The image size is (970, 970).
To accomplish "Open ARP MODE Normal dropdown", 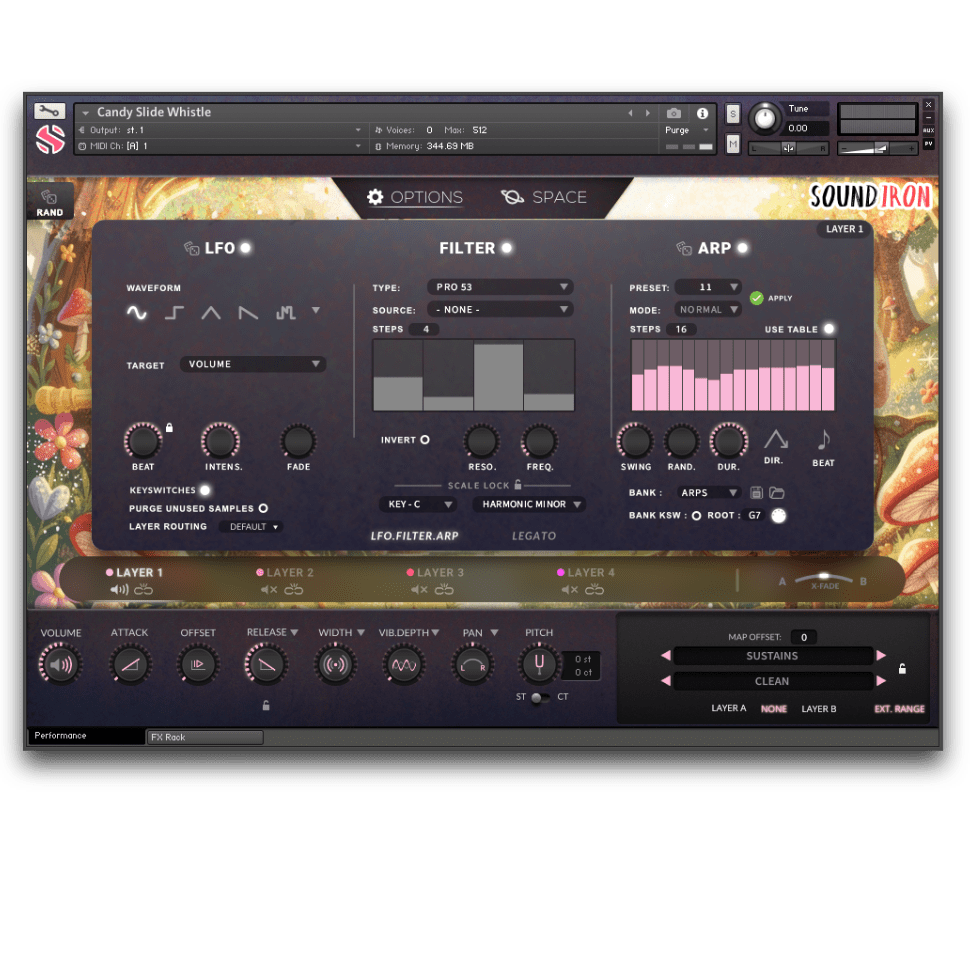I will [x=708, y=309].
